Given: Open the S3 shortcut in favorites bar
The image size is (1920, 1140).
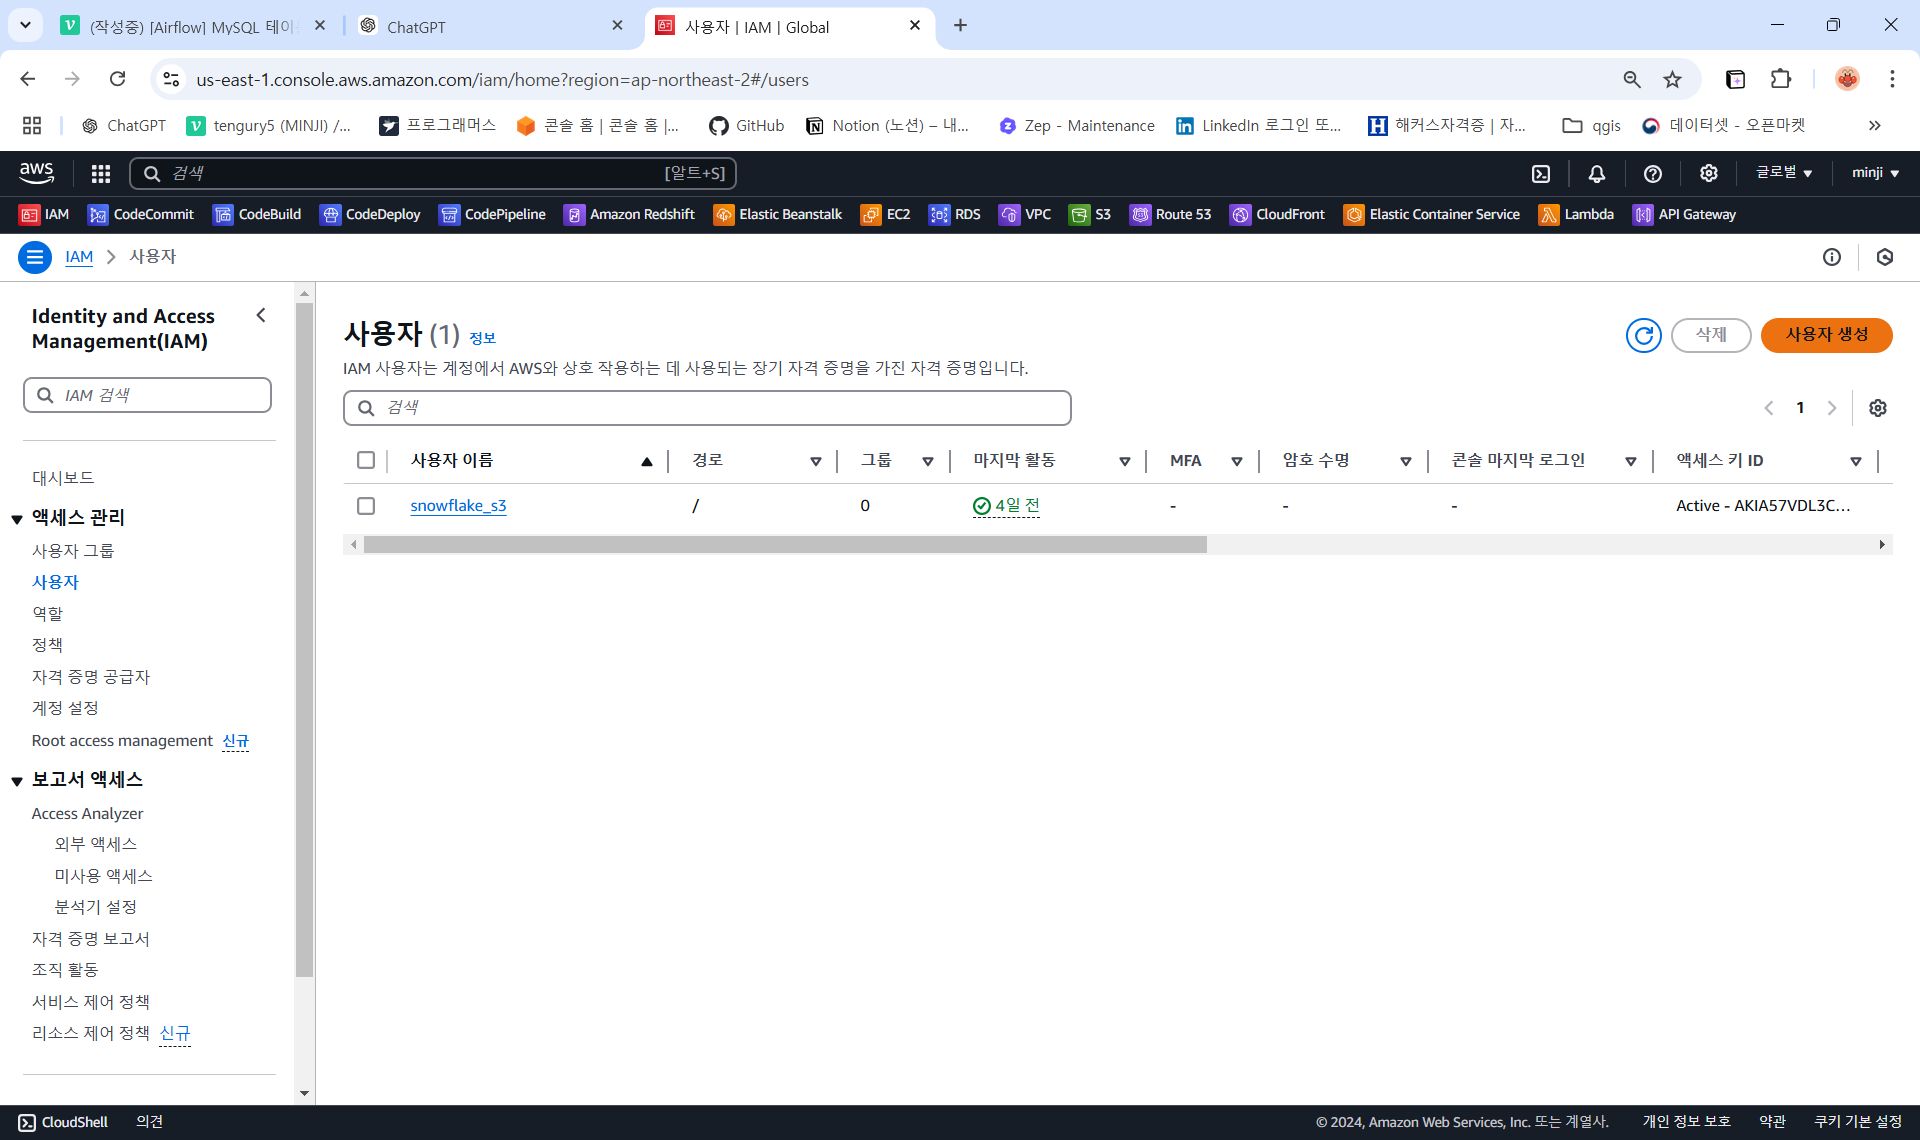Looking at the screenshot, I should (x=1090, y=215).
